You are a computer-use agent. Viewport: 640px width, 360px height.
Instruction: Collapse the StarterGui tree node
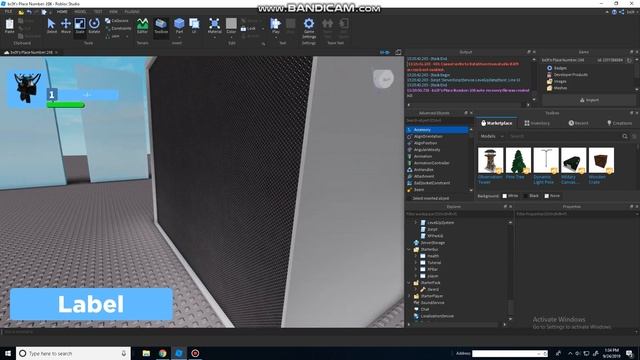point(409,249)
